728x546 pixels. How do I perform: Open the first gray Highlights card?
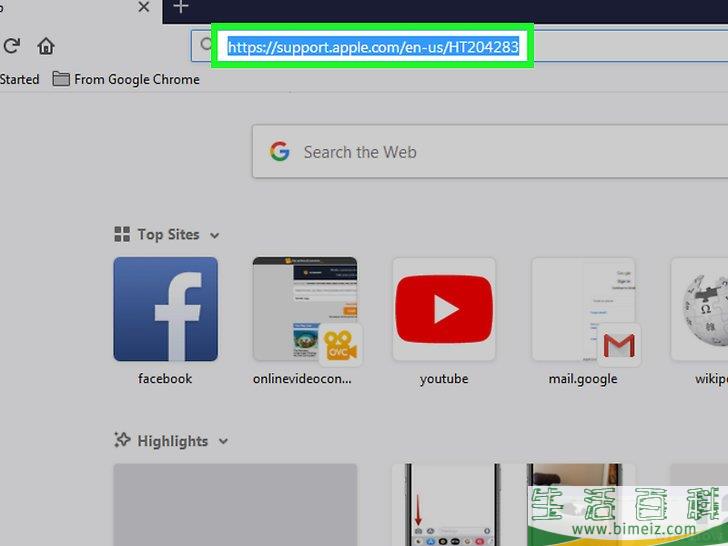[235, 505]
